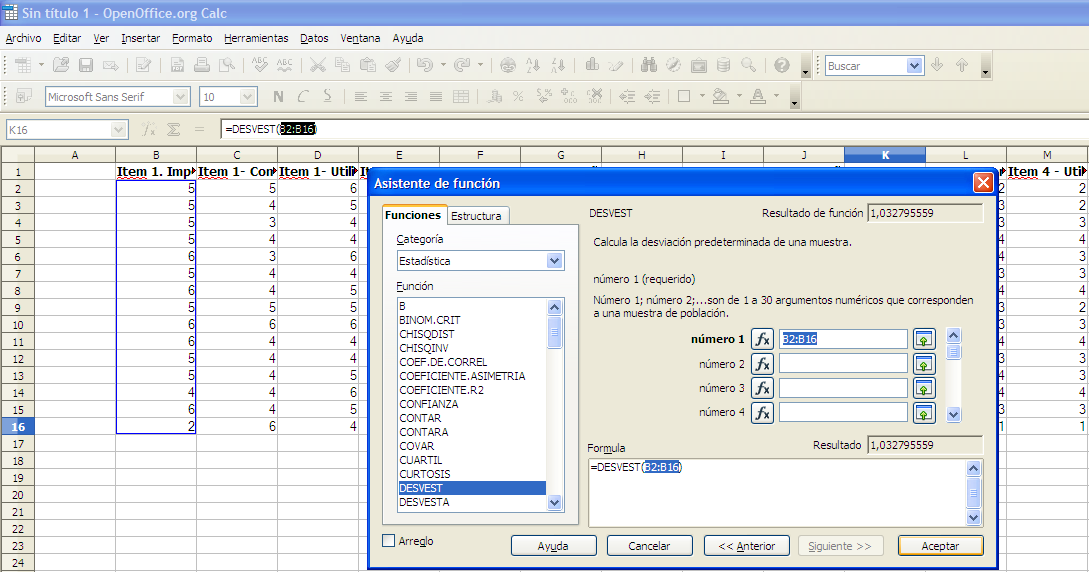Click the shrink icon next to número 2 field
1089x572 pixels.
(924, 364)
